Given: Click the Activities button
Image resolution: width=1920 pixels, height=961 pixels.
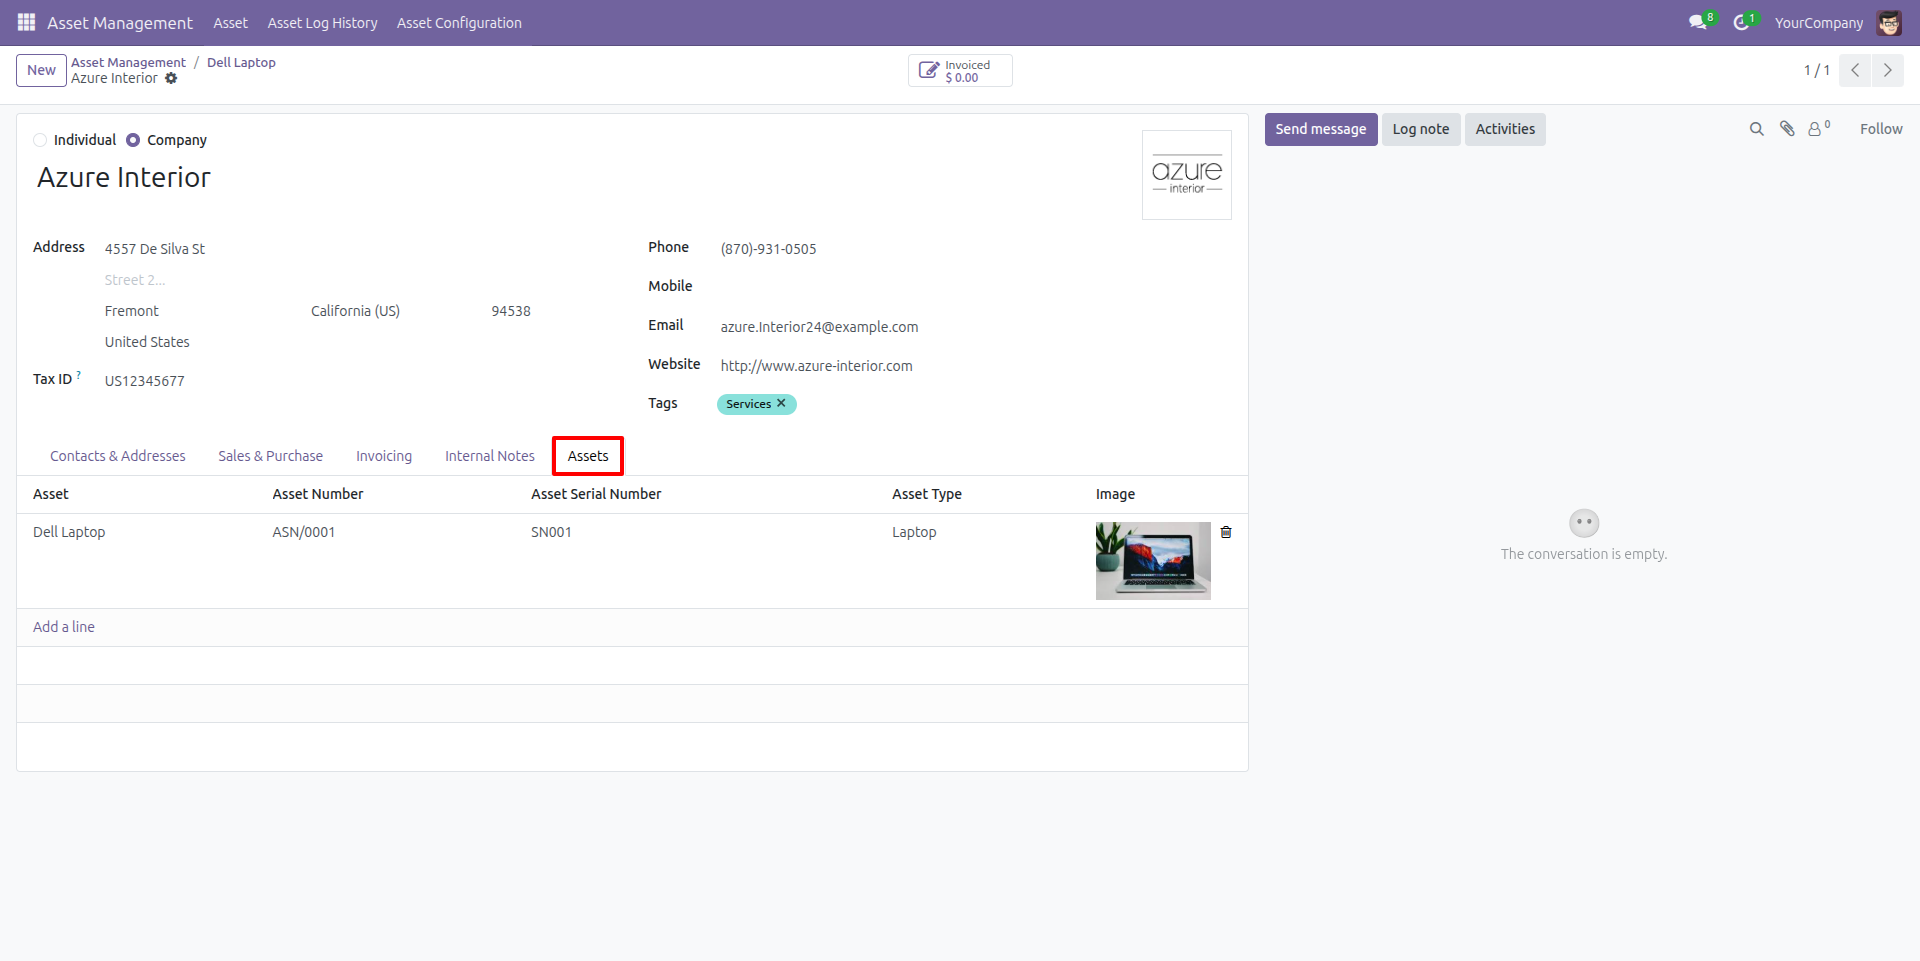Looking at the screenshot, I should pyautogui.click(x=1505, y=129).
